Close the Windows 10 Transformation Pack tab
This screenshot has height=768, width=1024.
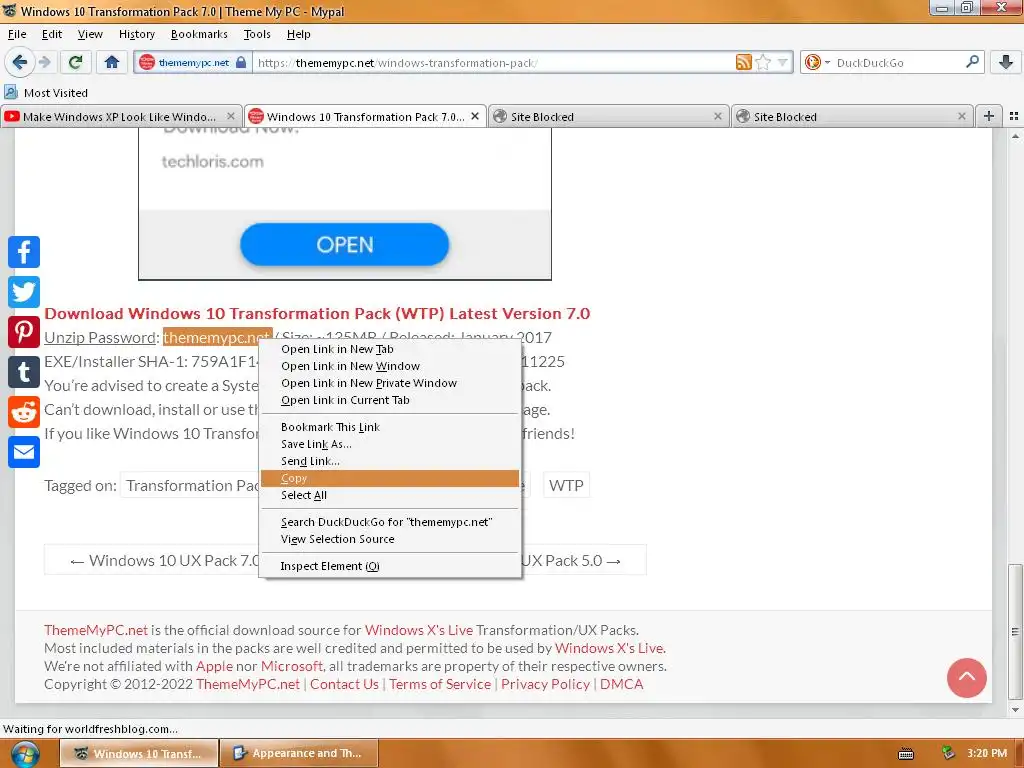click(x=475, y=116)
